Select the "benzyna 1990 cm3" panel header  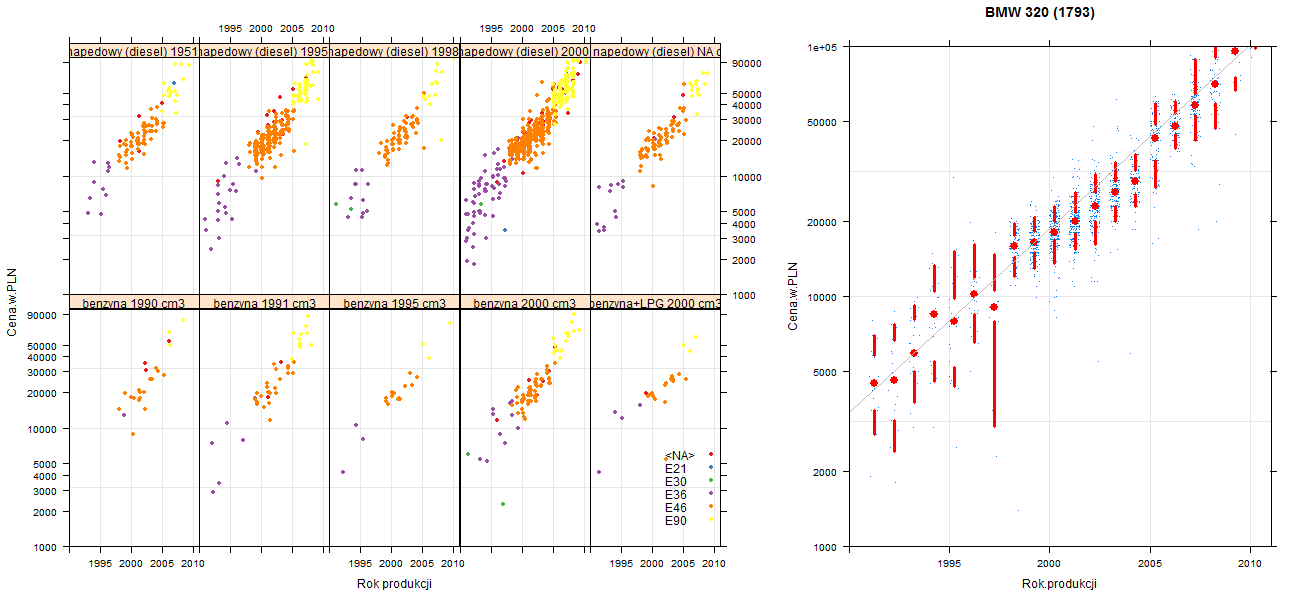coord(134,302)
